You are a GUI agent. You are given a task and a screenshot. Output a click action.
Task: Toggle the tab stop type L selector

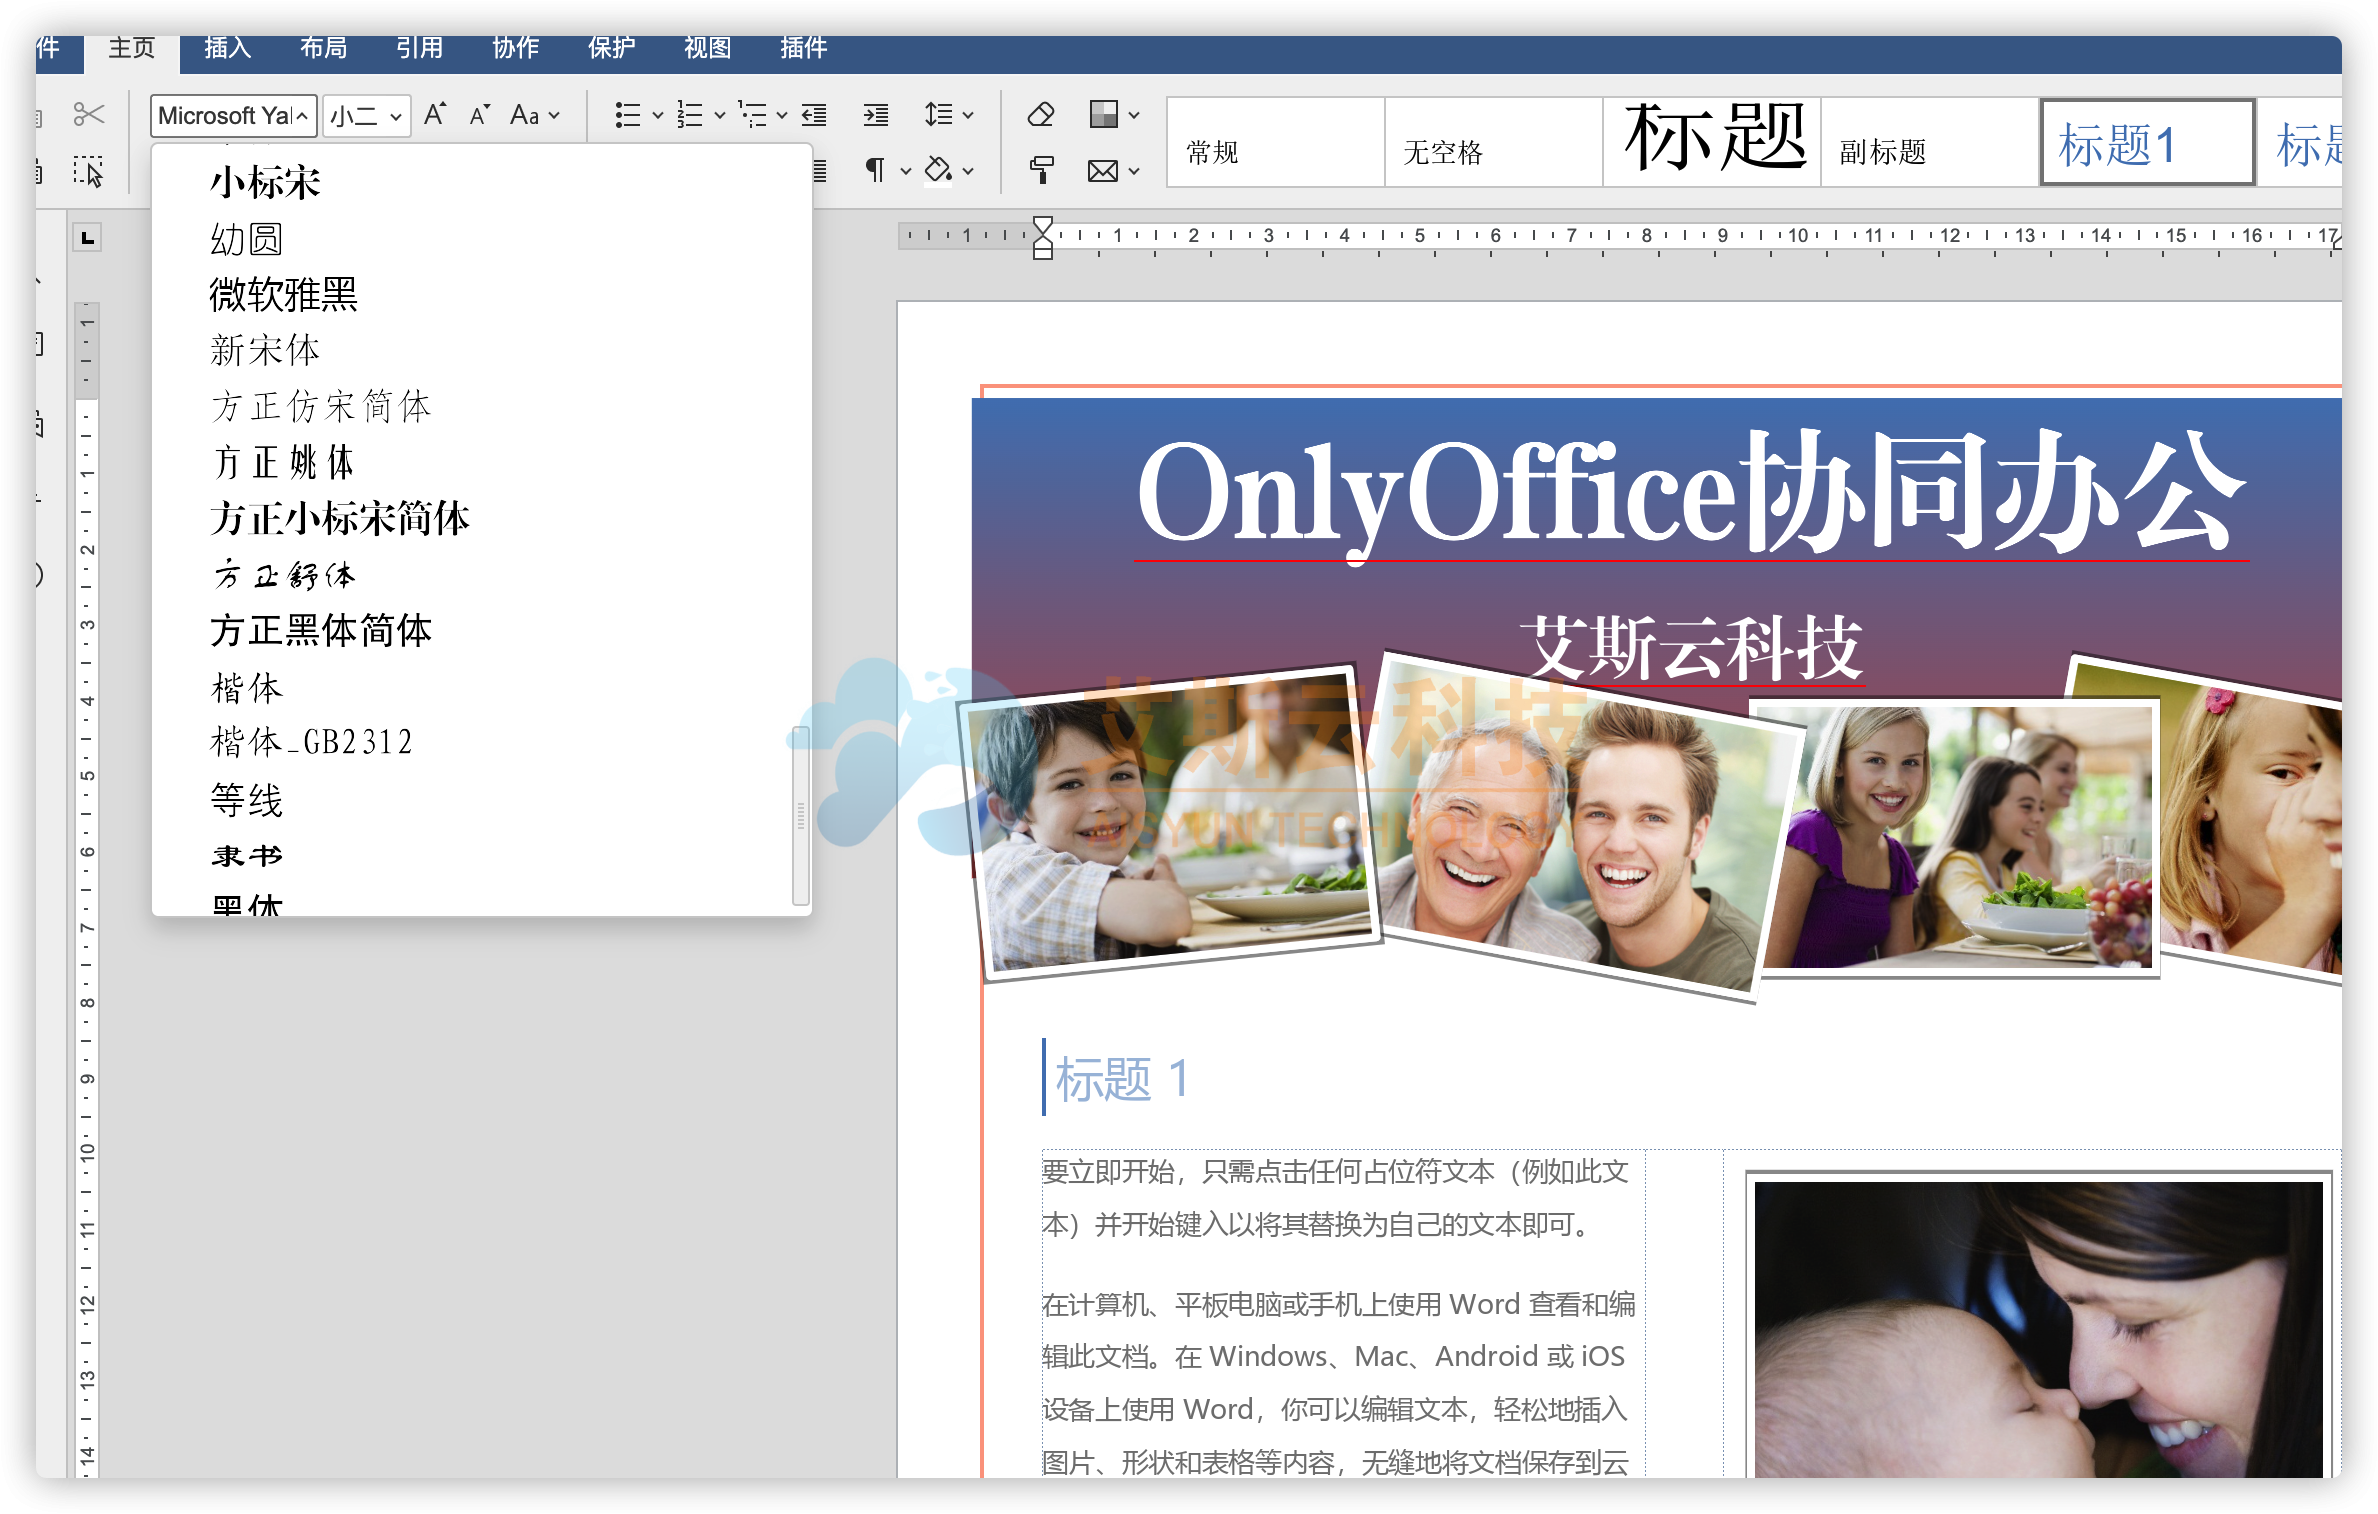pyautogui.click(x=88, y=238)
